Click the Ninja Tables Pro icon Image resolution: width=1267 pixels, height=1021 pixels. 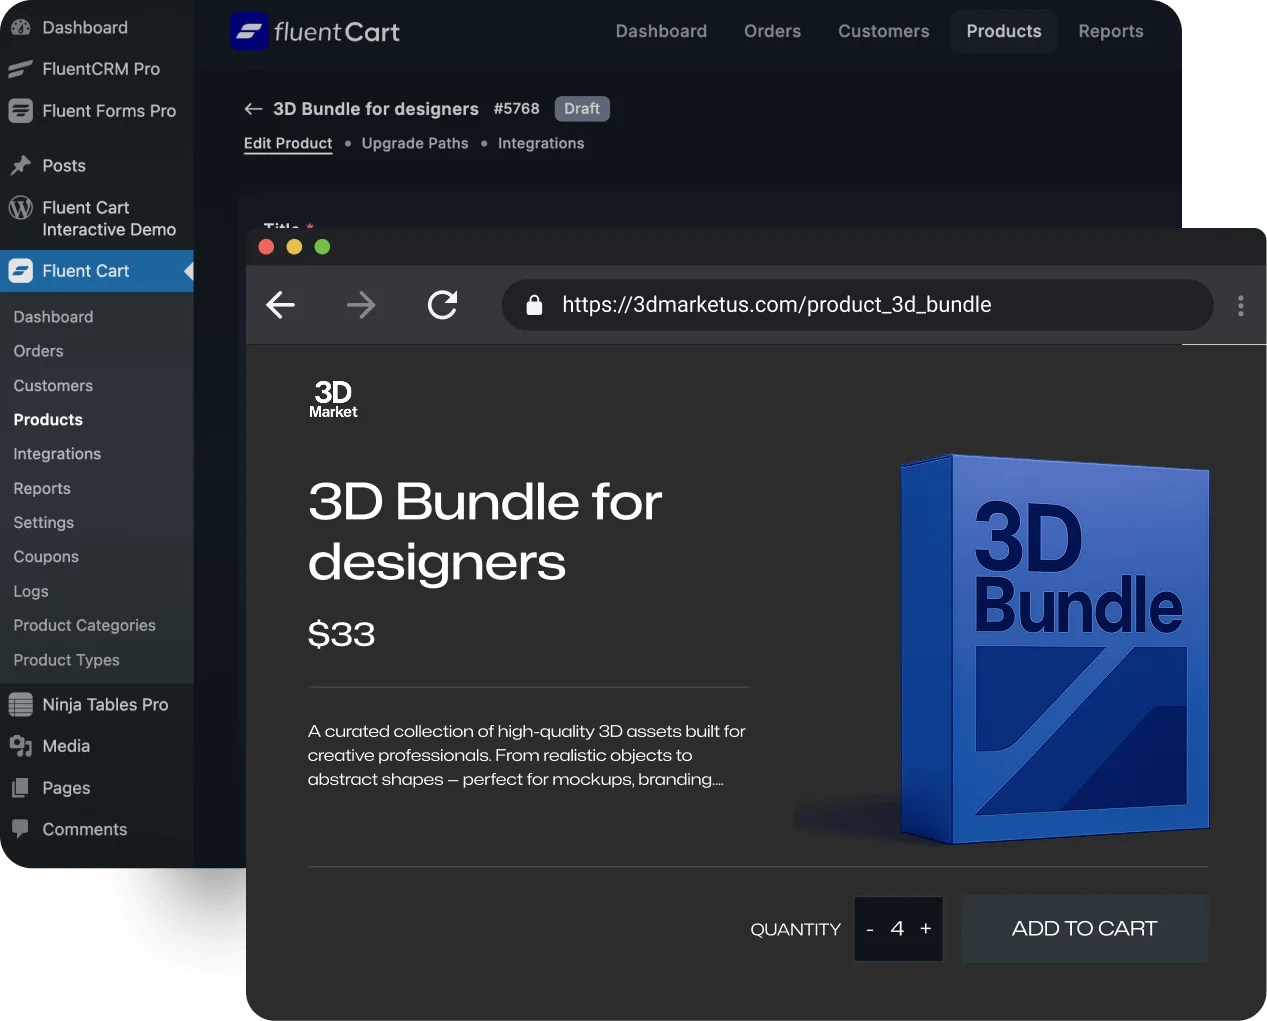(20, 704)
